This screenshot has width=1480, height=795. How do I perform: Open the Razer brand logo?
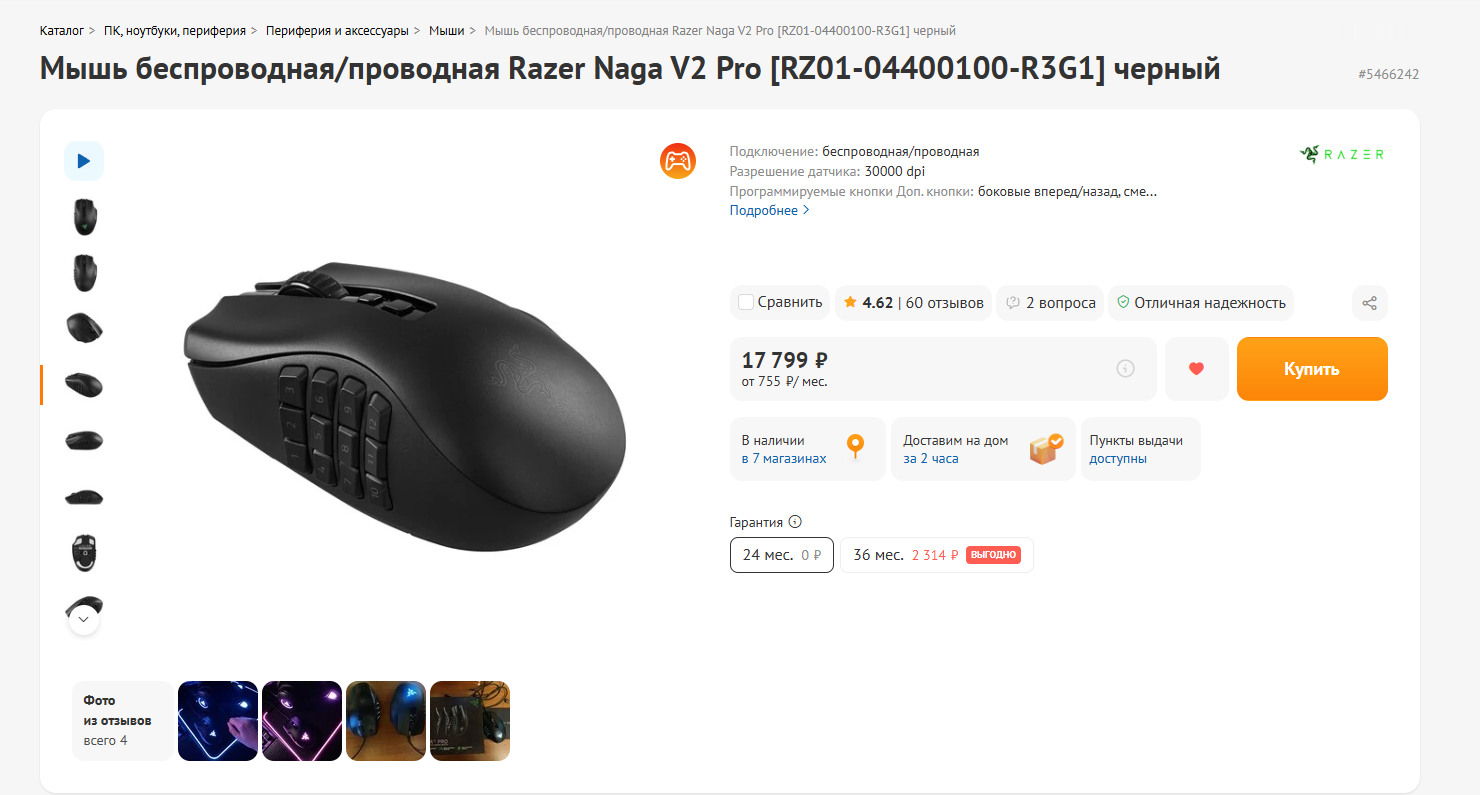(1342, 154)
